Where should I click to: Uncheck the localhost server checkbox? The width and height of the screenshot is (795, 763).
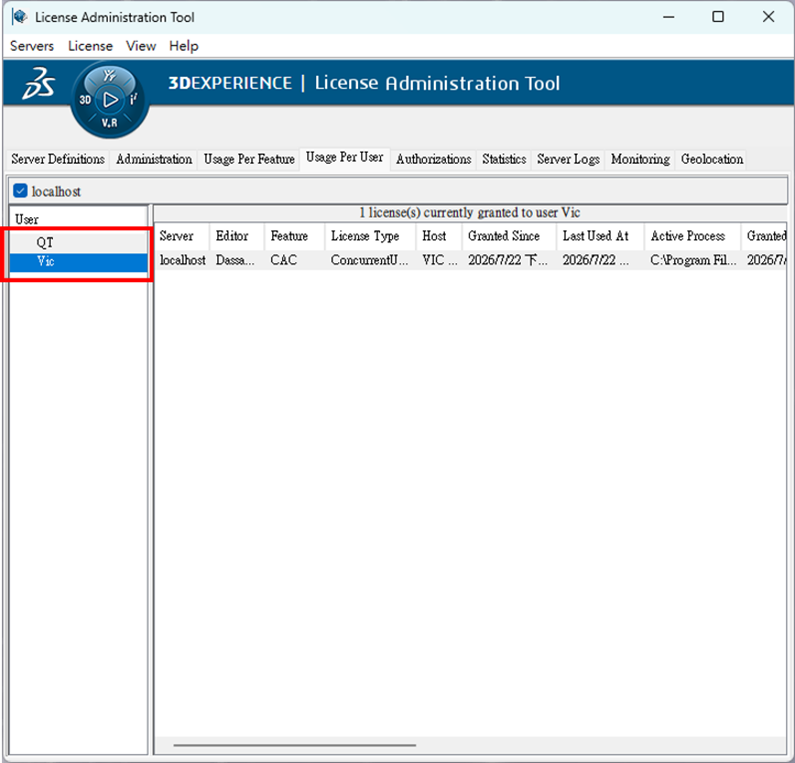click(x=20, y=191)
